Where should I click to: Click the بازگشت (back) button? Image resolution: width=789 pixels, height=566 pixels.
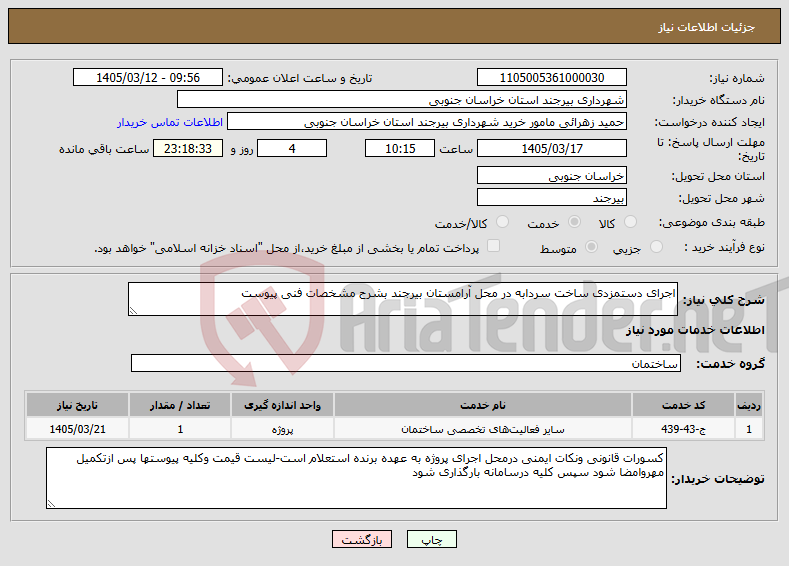tap(361, 539)
